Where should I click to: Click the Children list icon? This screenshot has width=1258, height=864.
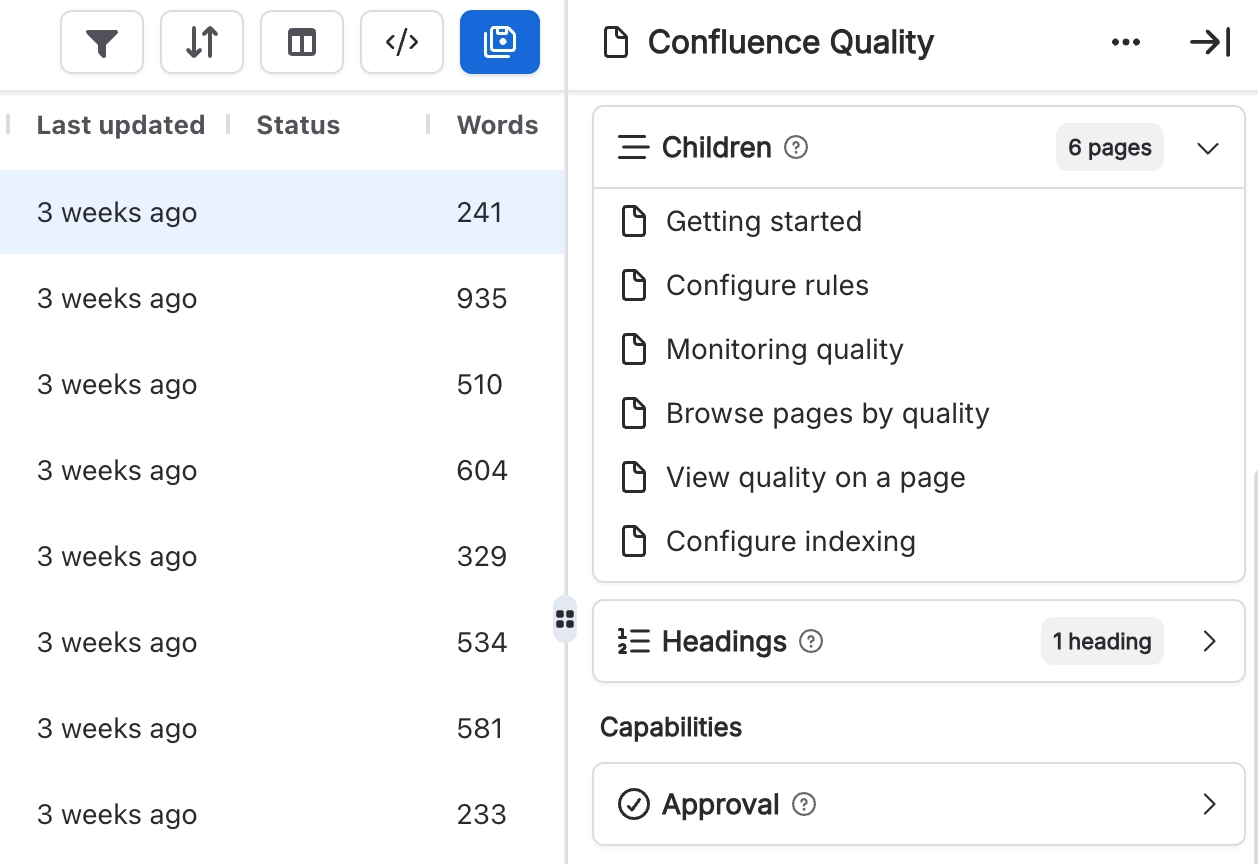pyautogui.click(x=634, y=148)
